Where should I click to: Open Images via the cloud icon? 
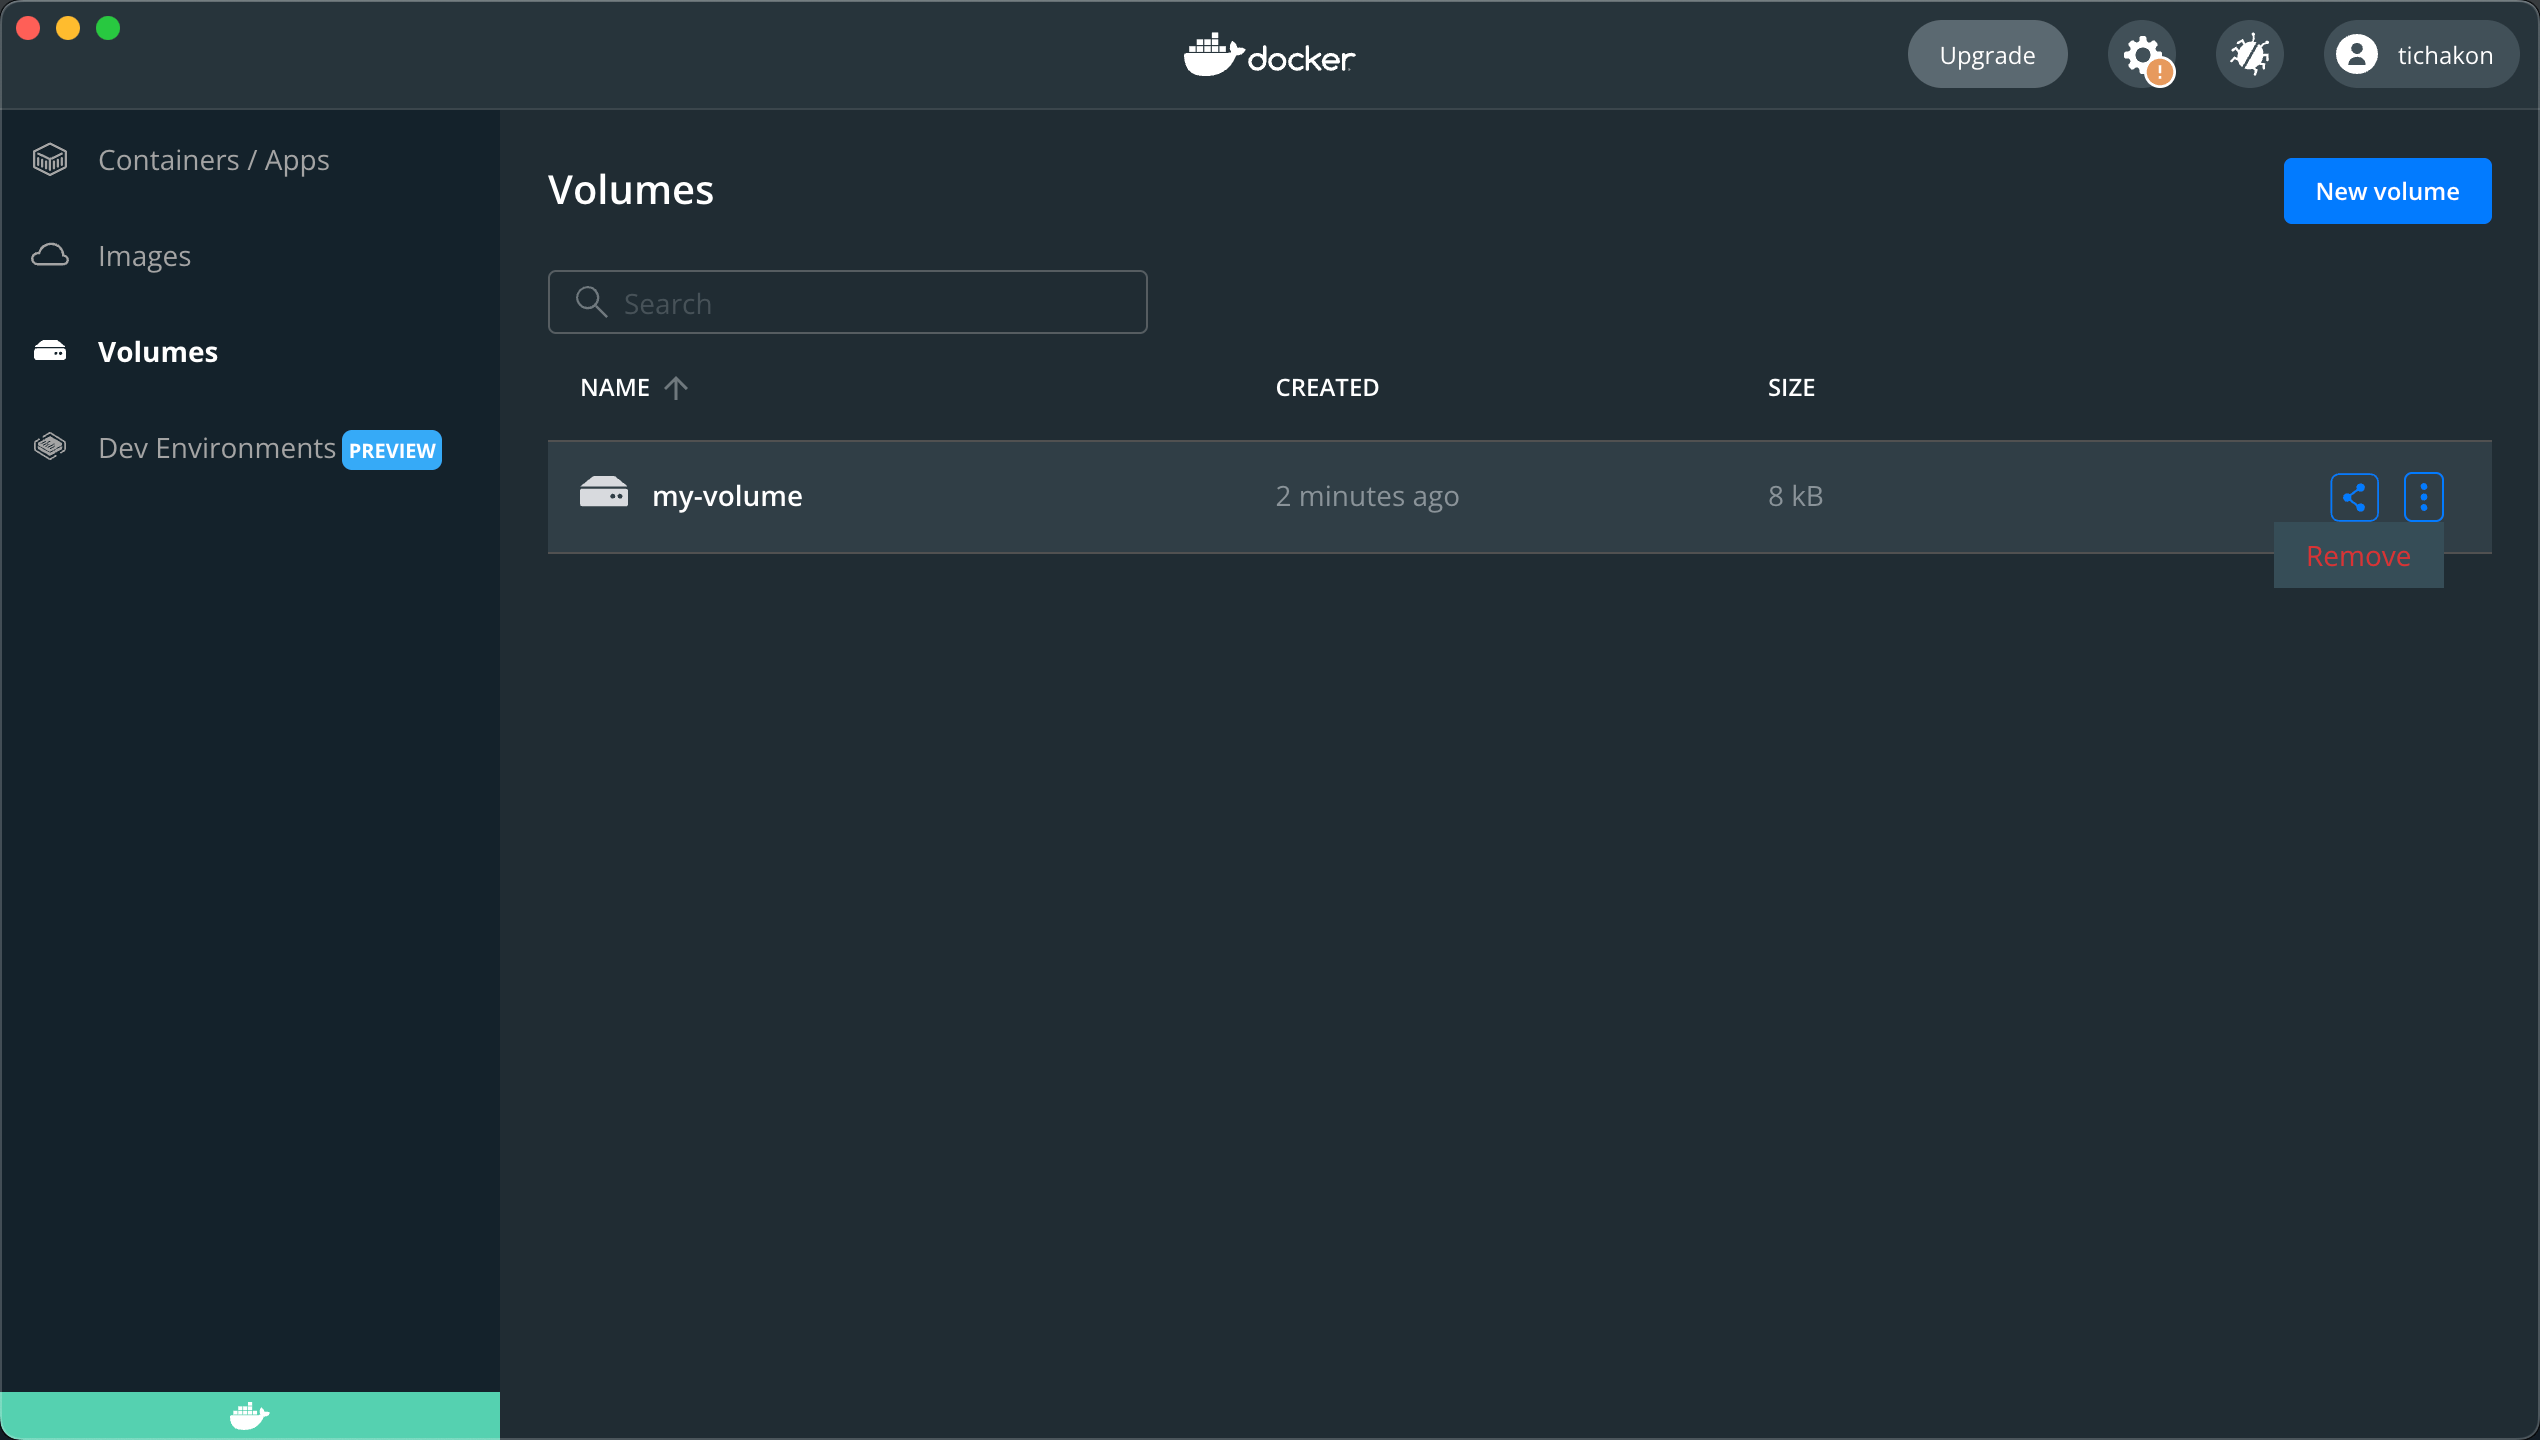[50, 255]
